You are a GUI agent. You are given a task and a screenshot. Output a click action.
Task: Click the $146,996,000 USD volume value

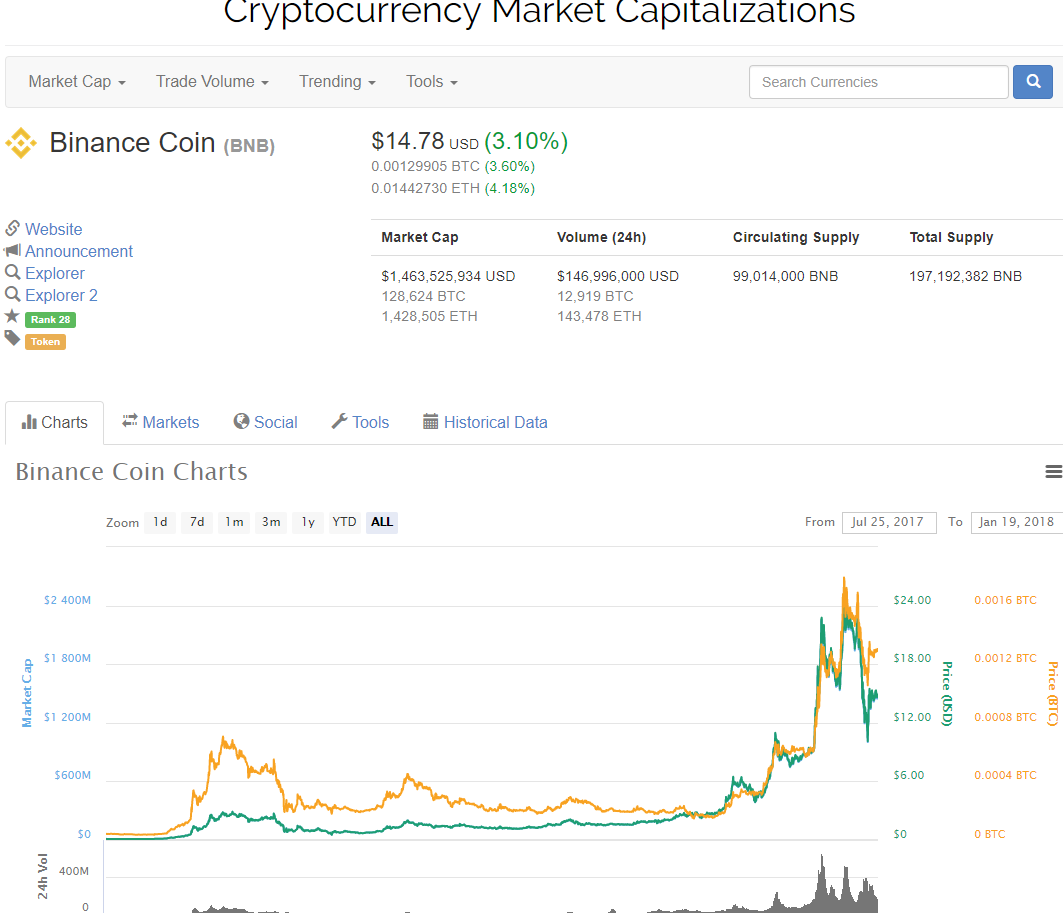tap(618, 277)
